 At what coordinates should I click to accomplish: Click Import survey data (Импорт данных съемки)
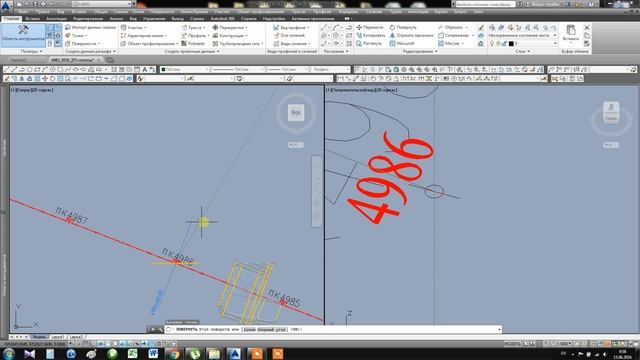pyautogui.click(x=91, y=27)
